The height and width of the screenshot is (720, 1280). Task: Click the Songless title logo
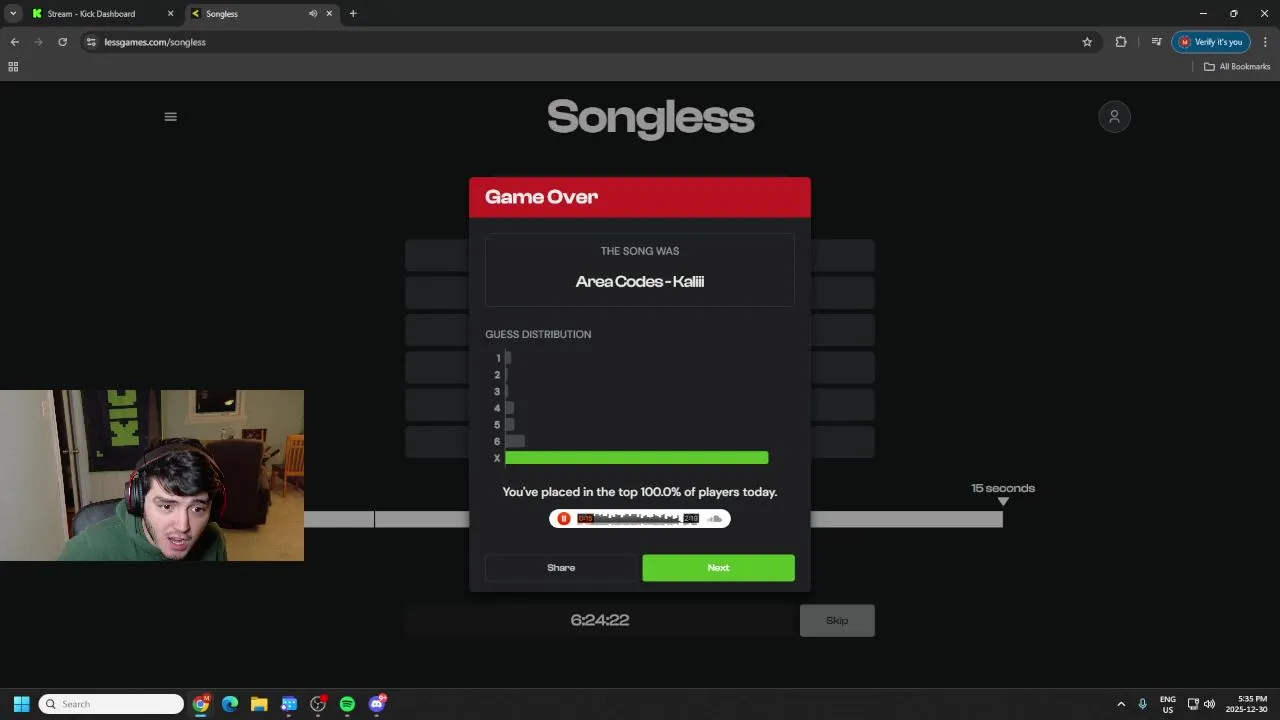point(651,117)
